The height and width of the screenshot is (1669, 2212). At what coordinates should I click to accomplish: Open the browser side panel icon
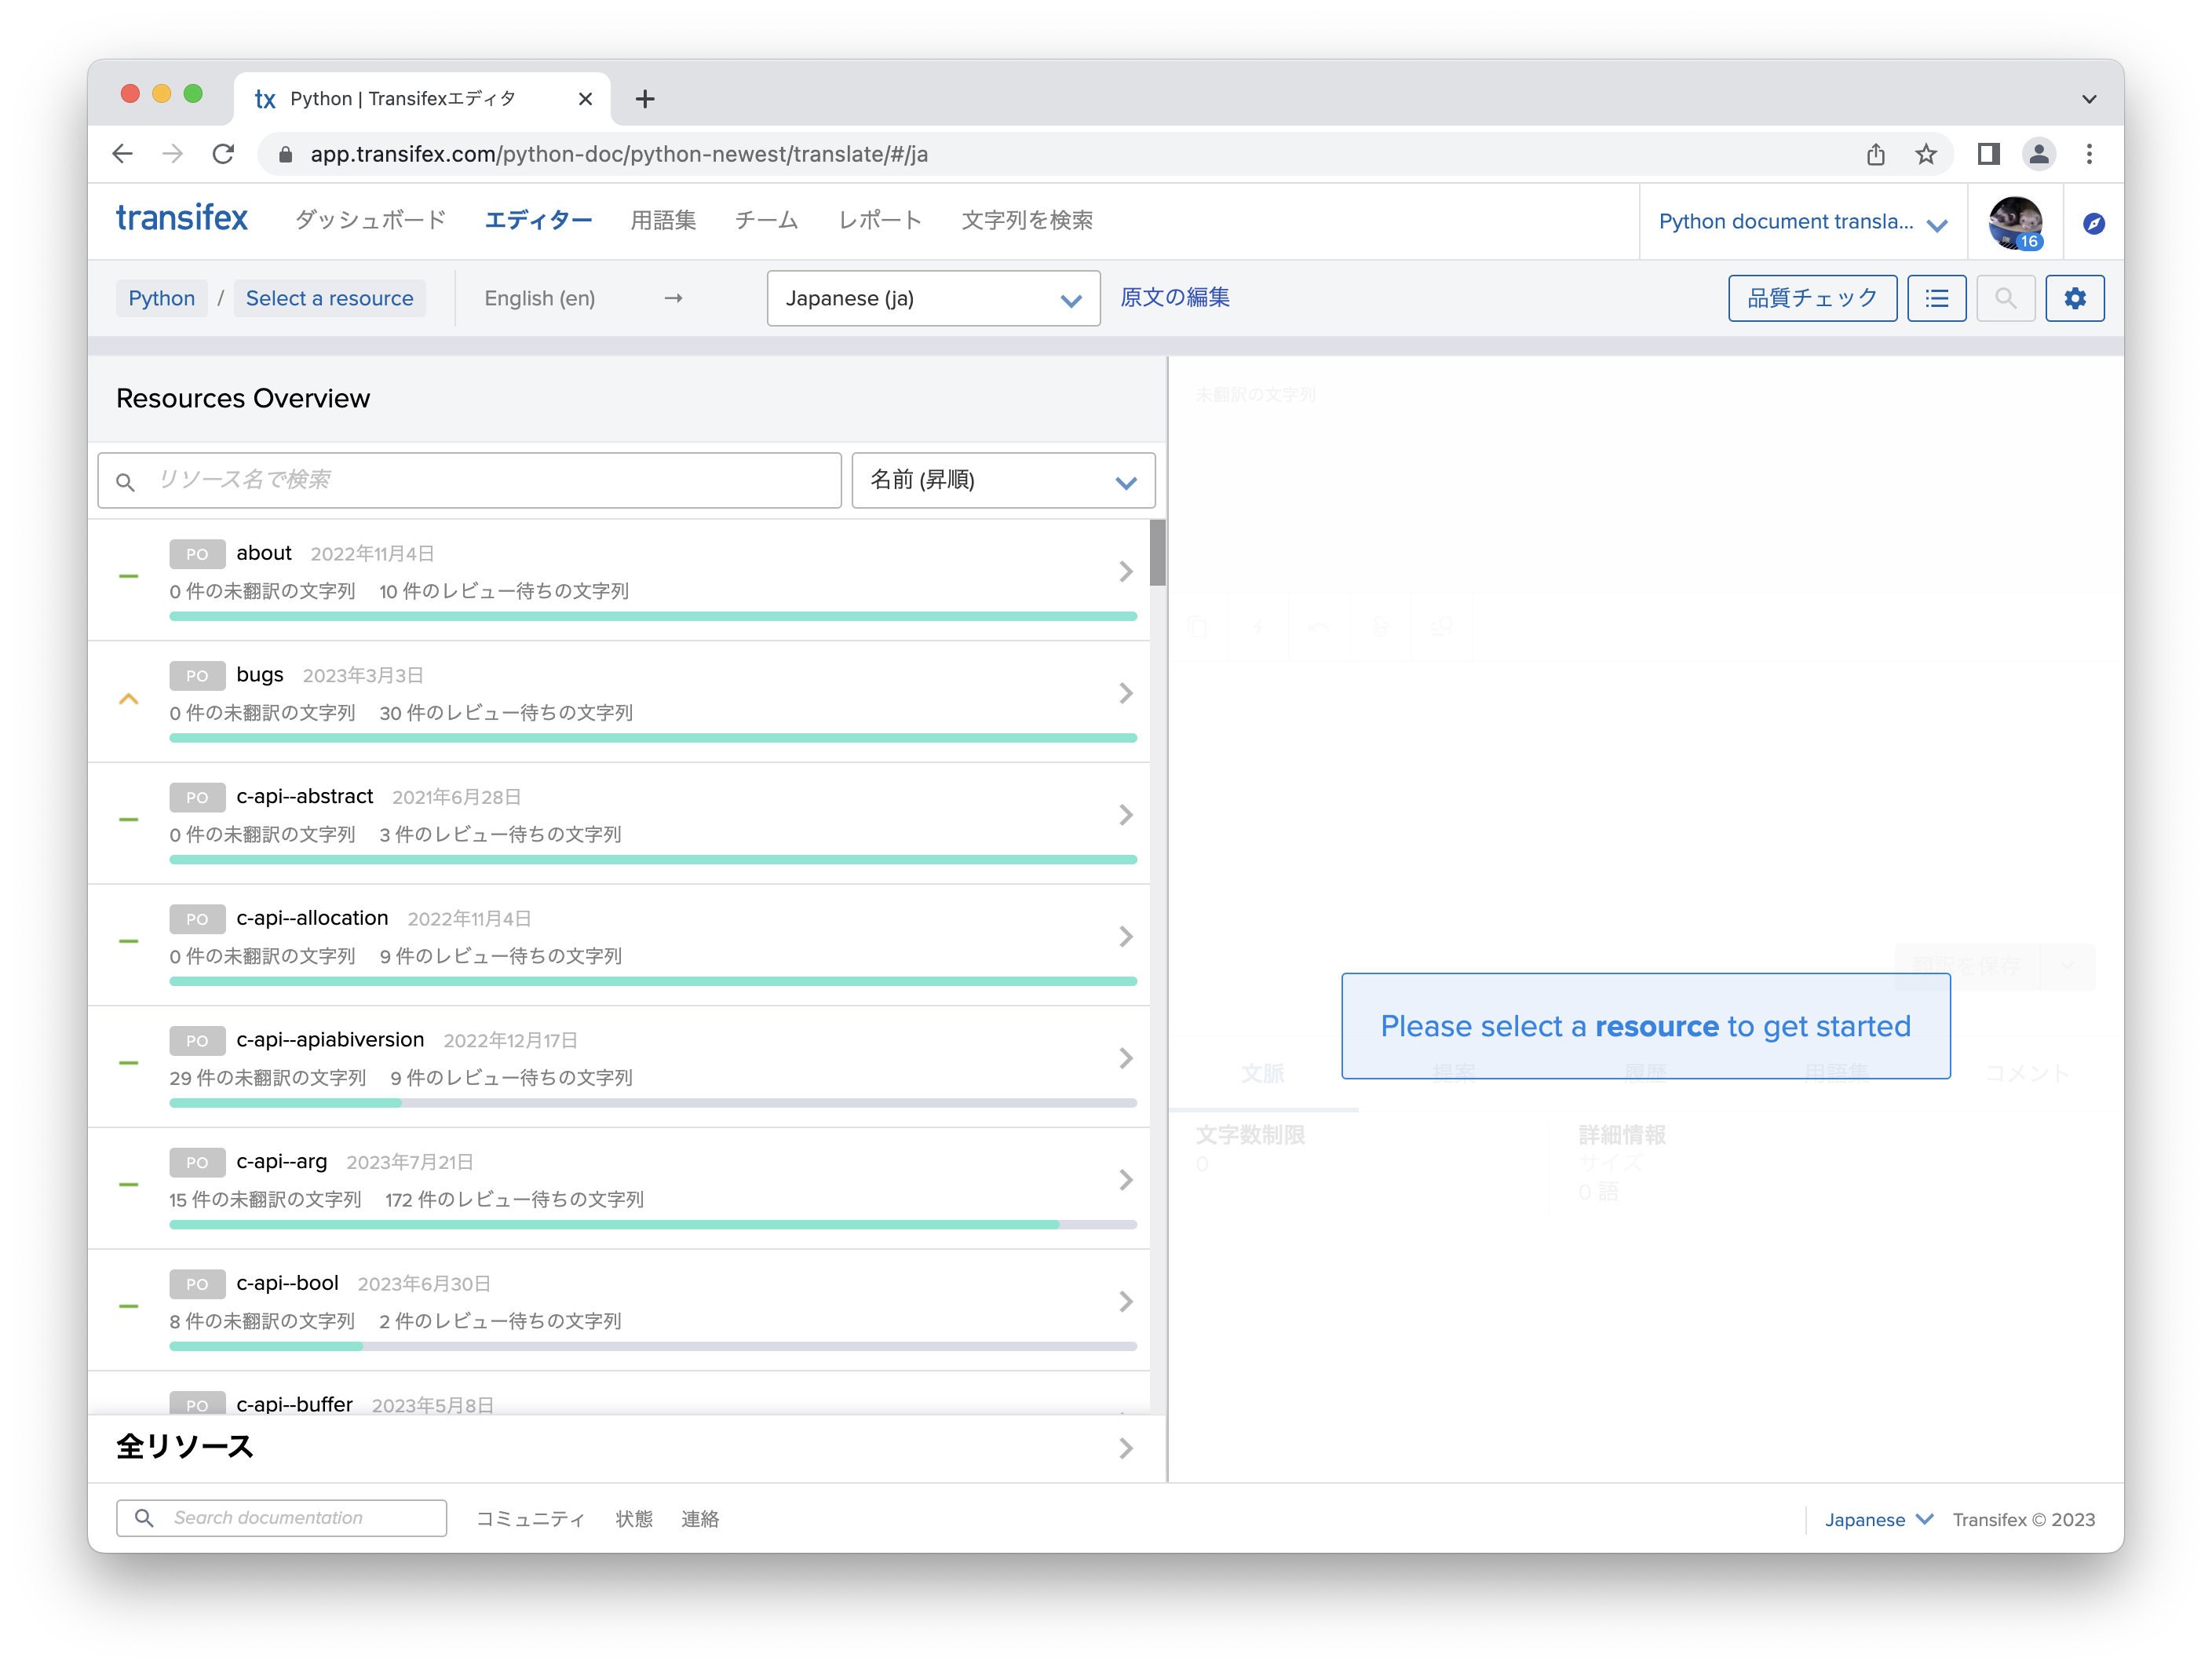tap(1988, 154)
